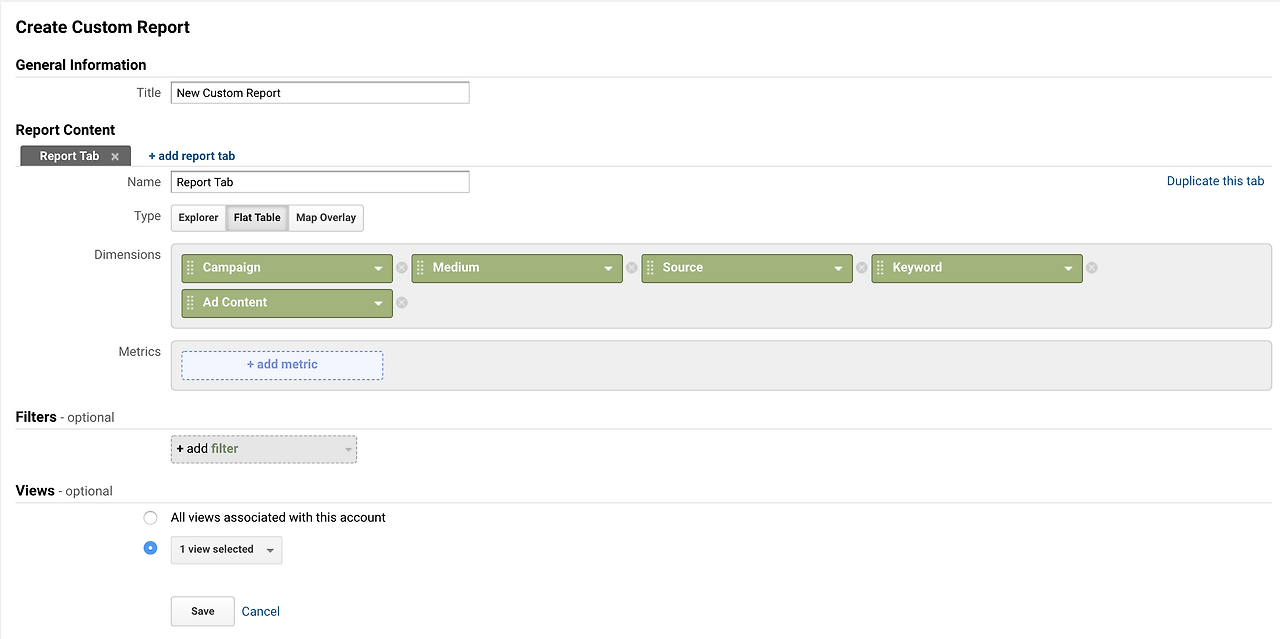Click the 'Views' section heading

(x=35, y=491)
